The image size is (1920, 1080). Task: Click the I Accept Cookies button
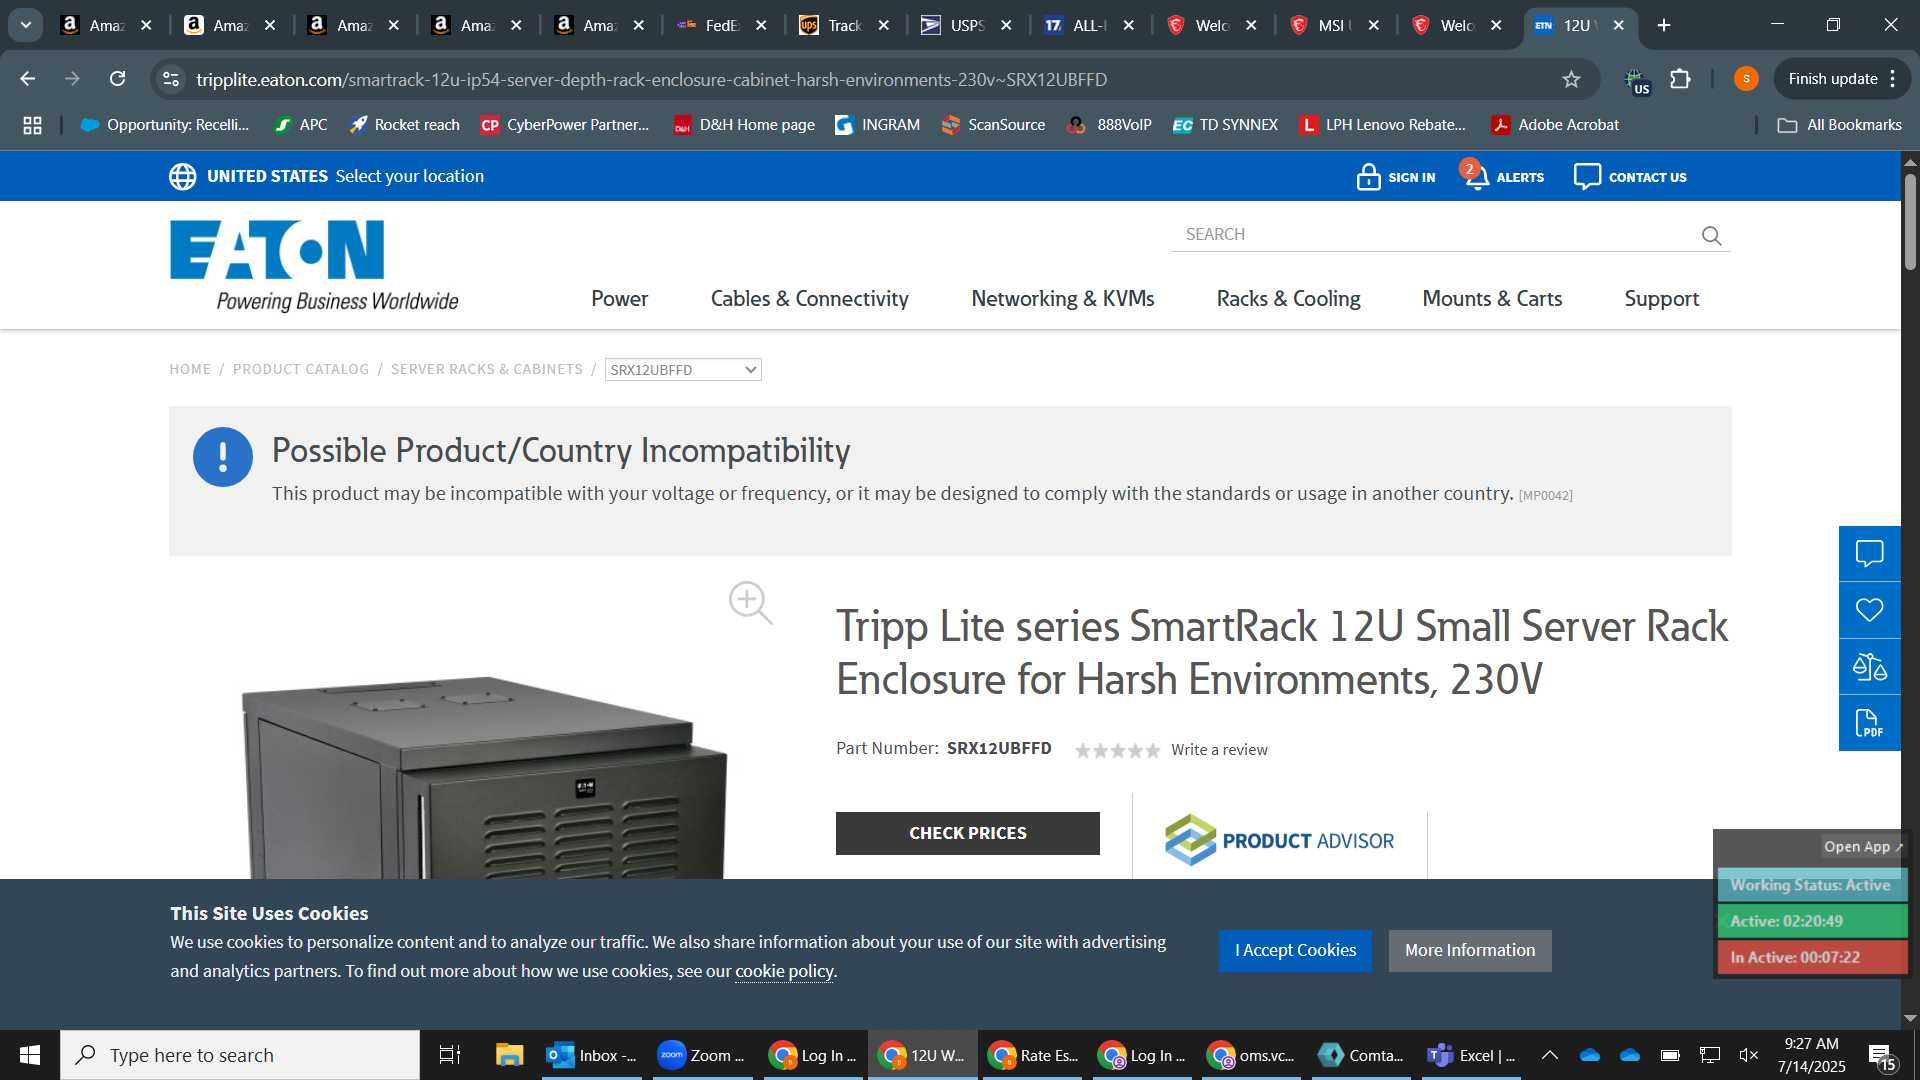(x=1295, y=950)
